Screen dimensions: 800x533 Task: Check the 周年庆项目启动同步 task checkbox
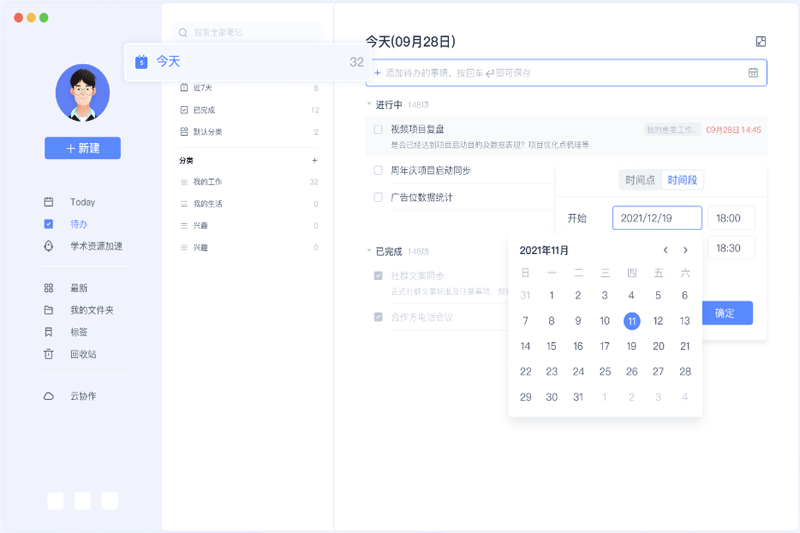[378, 170]
